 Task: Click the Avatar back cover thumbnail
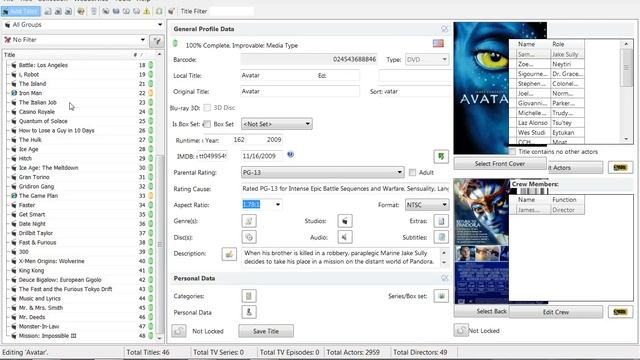(x=481, y=241)
